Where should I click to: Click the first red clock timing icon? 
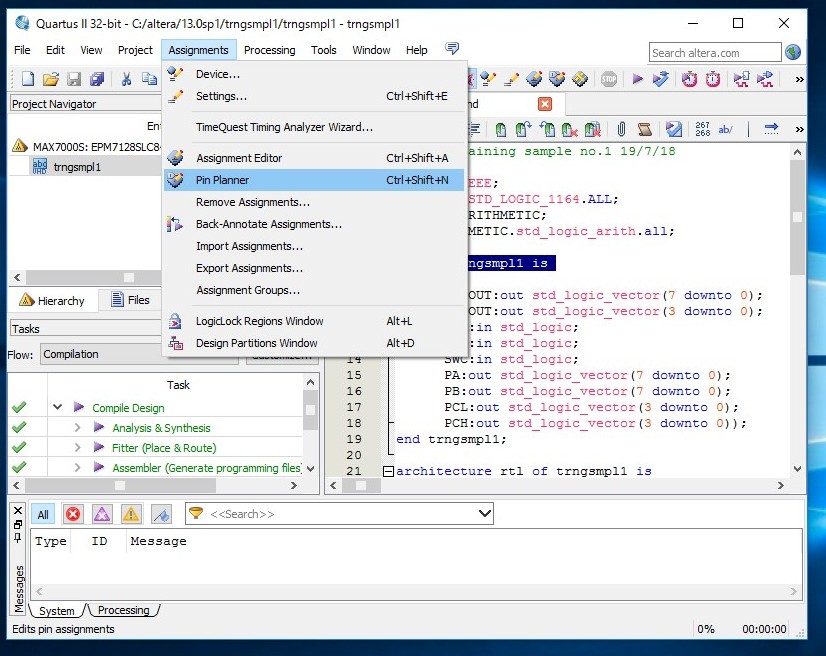pyautogui.click(x=689, y=79)
